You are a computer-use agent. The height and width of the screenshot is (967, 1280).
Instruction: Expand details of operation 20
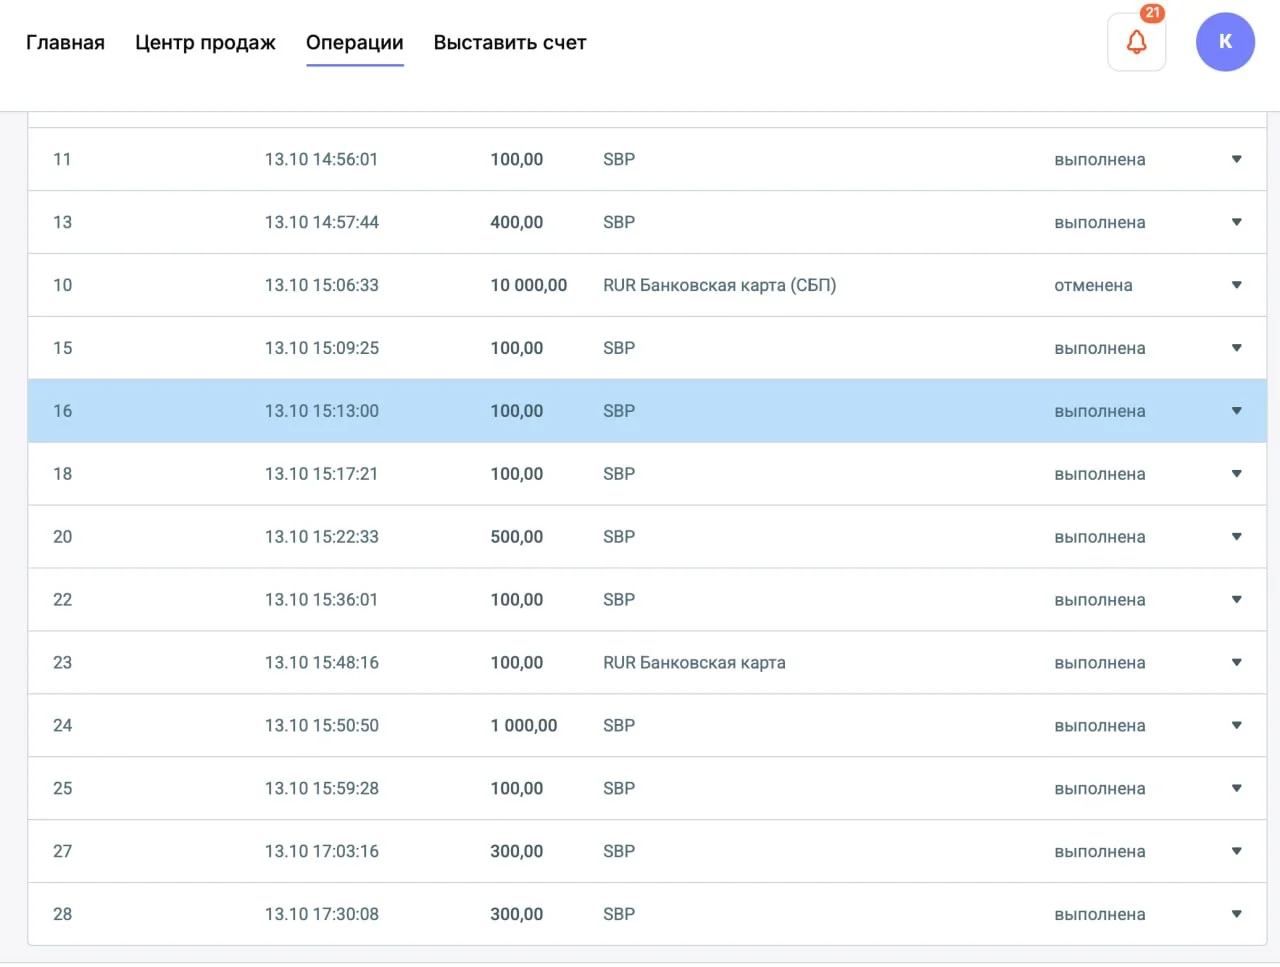point(1237,537)
